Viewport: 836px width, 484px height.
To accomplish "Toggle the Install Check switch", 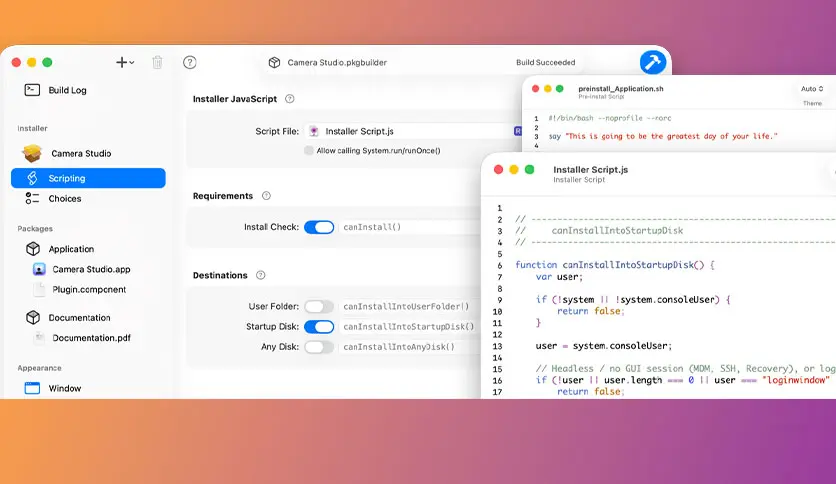I will point(319,227).
